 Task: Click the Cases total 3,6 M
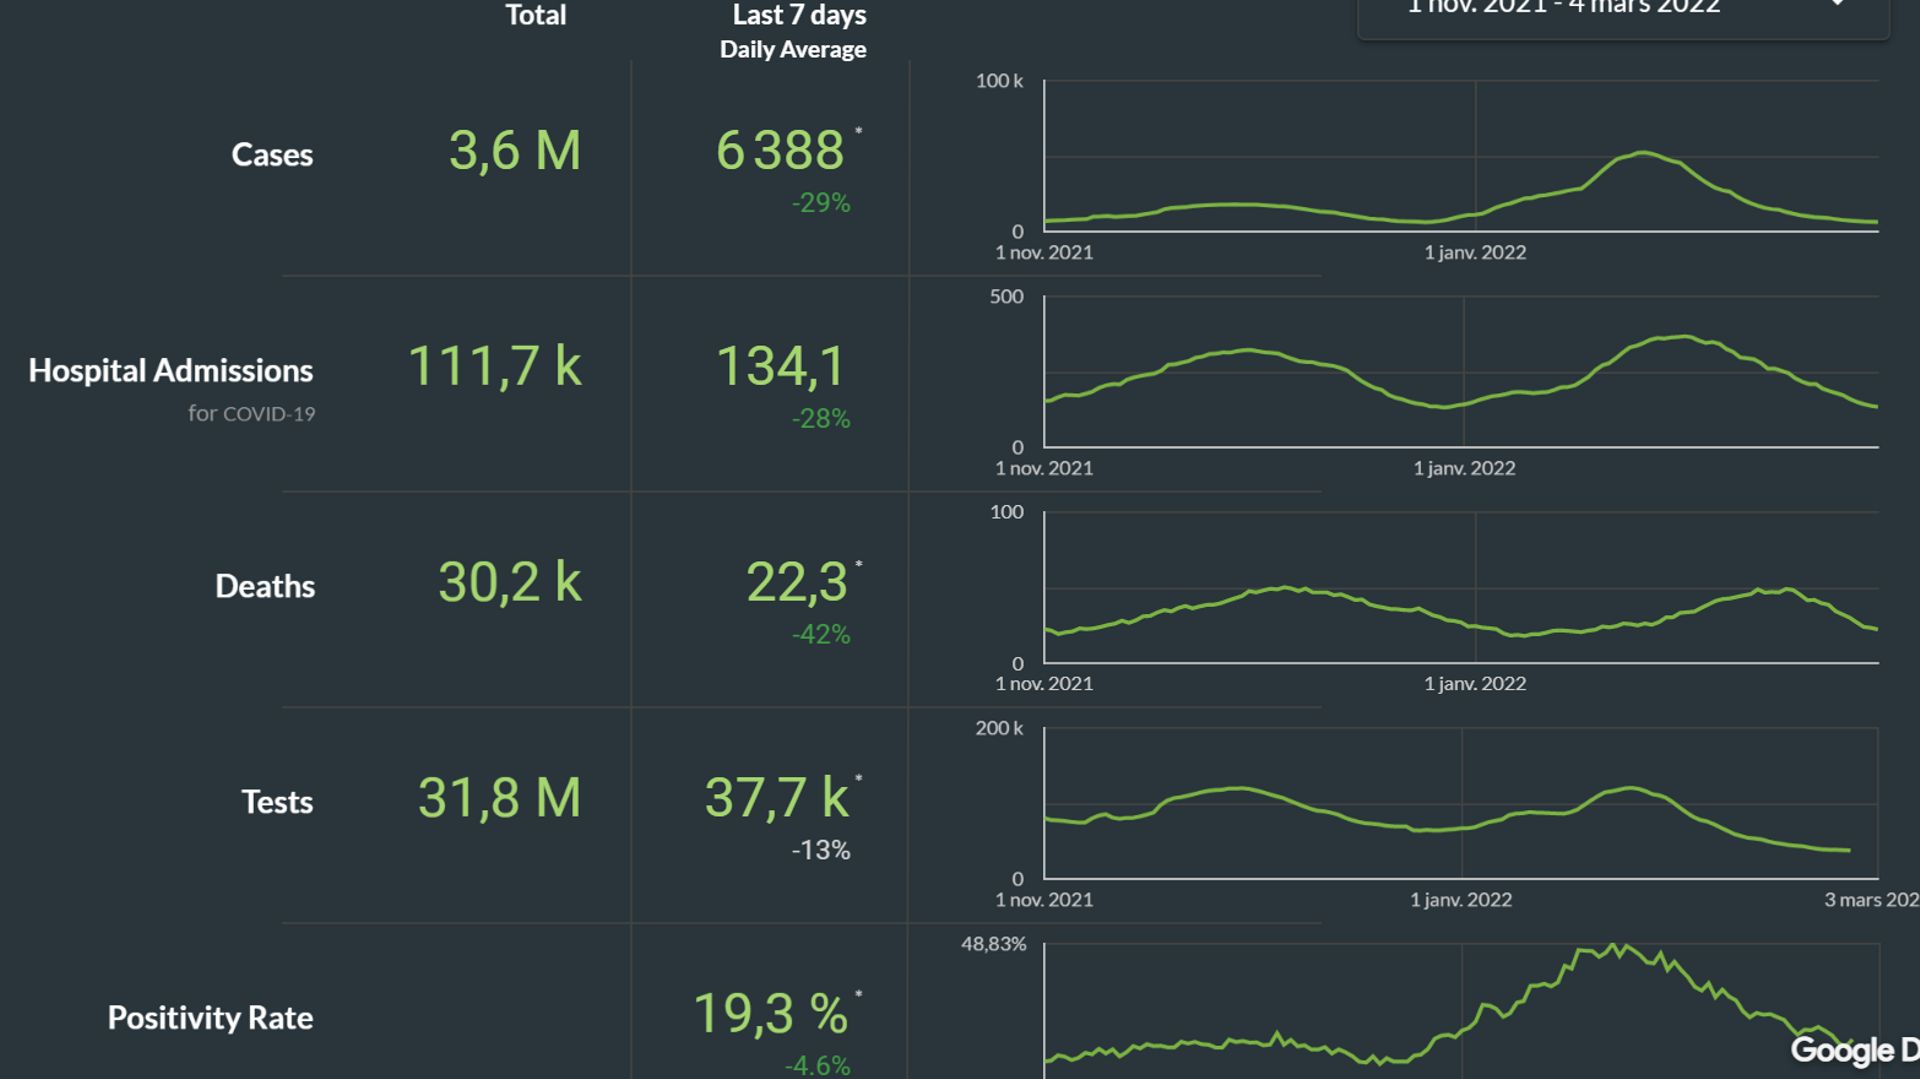click(514, 152)
